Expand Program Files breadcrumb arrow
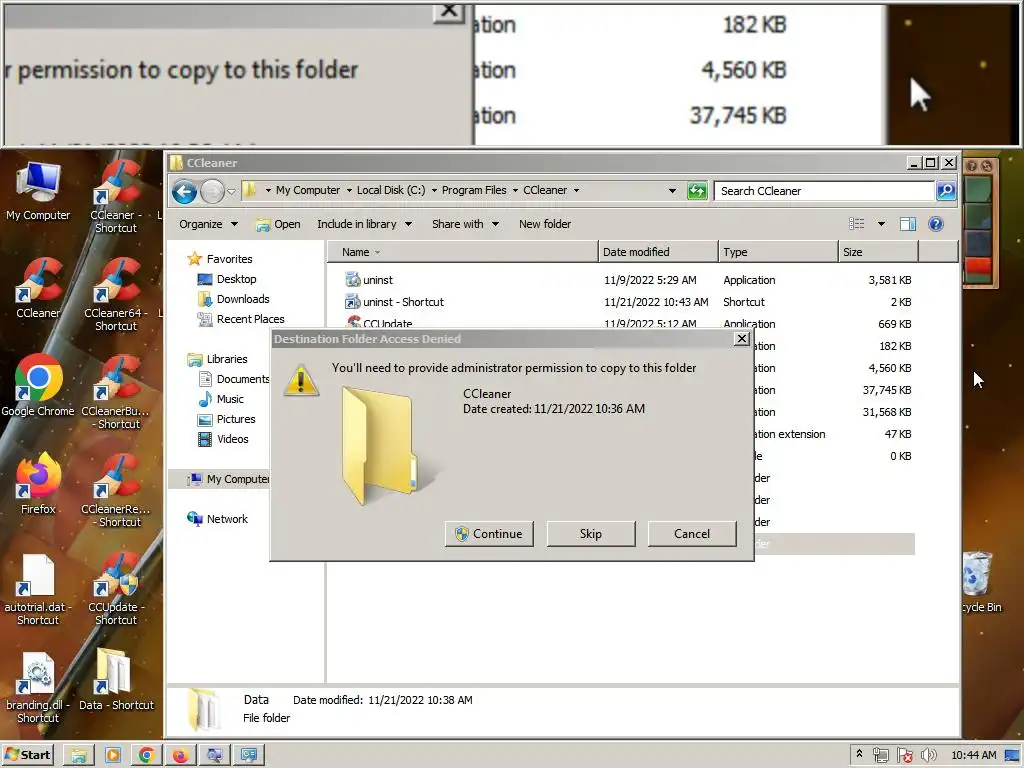The height and width of the screenshot is (768, 1024). click(515, 191)
